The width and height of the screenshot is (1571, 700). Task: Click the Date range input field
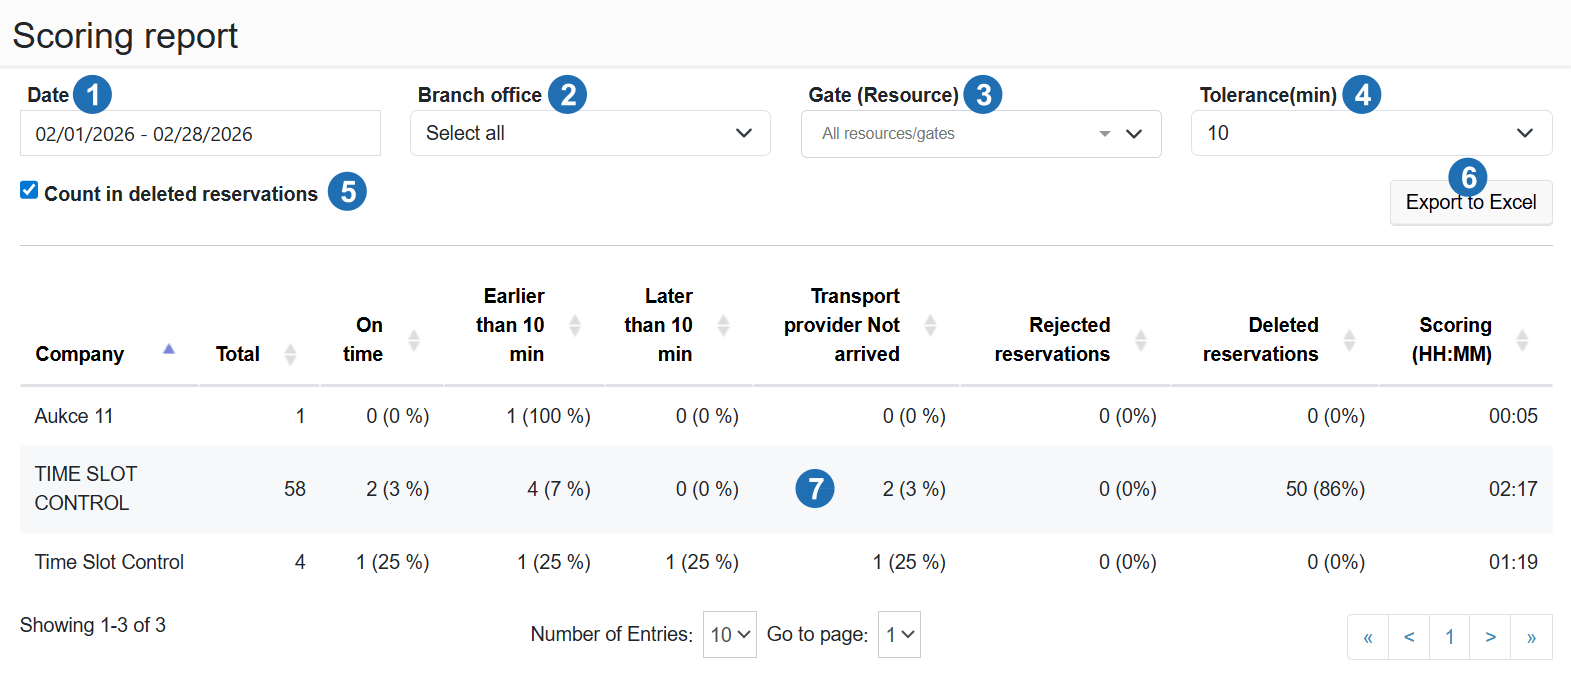click(200, 134)
